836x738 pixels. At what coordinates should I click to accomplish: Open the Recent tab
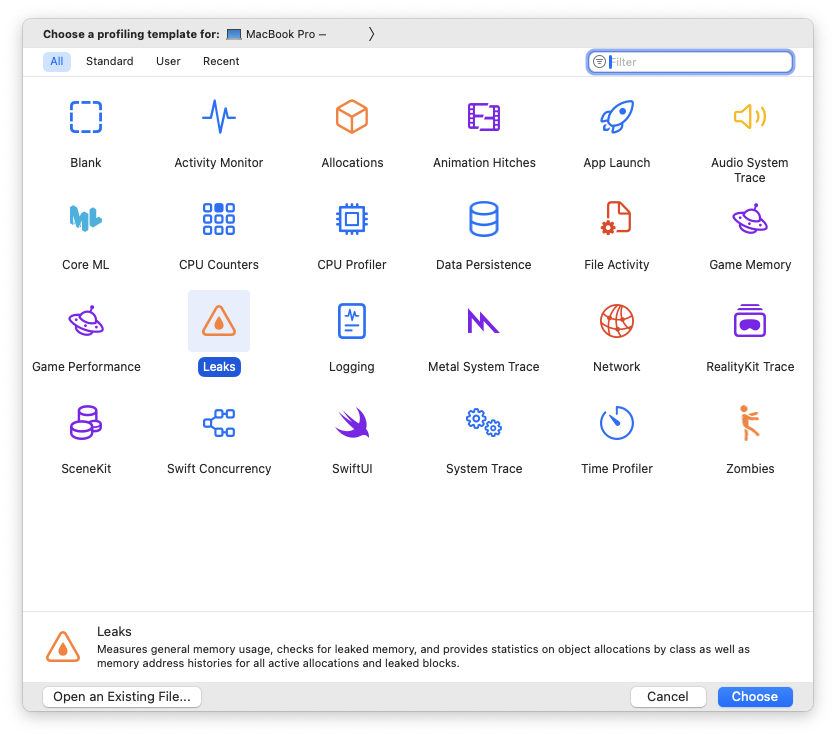tap(221, 61)
